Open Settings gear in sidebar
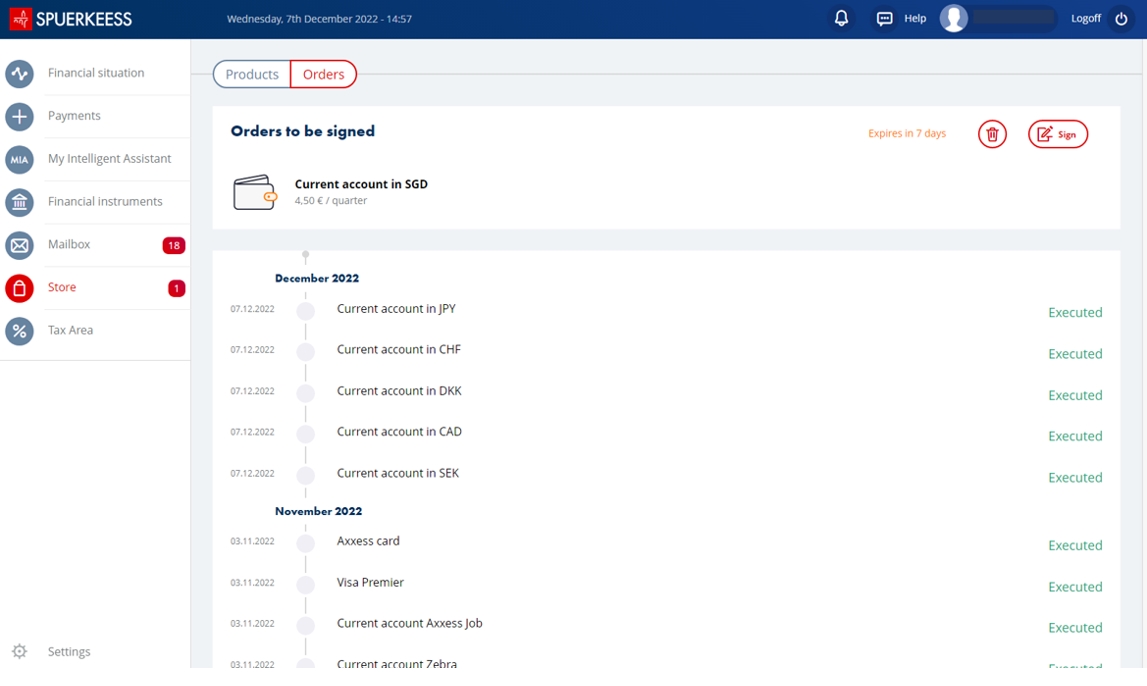 click(x=20, y=652)
